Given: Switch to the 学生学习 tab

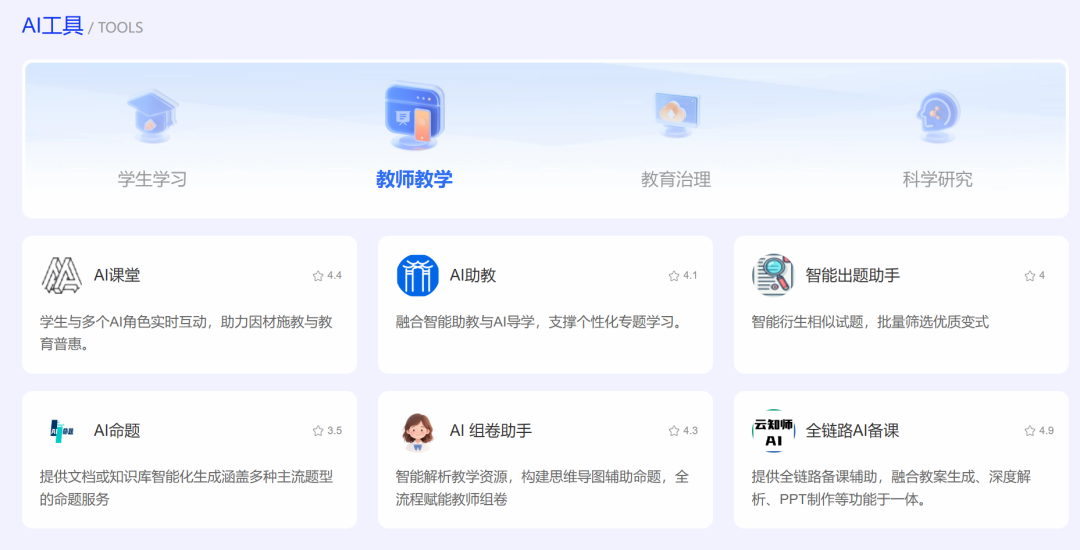Looking at the screenshot, I should coord(152,179).
